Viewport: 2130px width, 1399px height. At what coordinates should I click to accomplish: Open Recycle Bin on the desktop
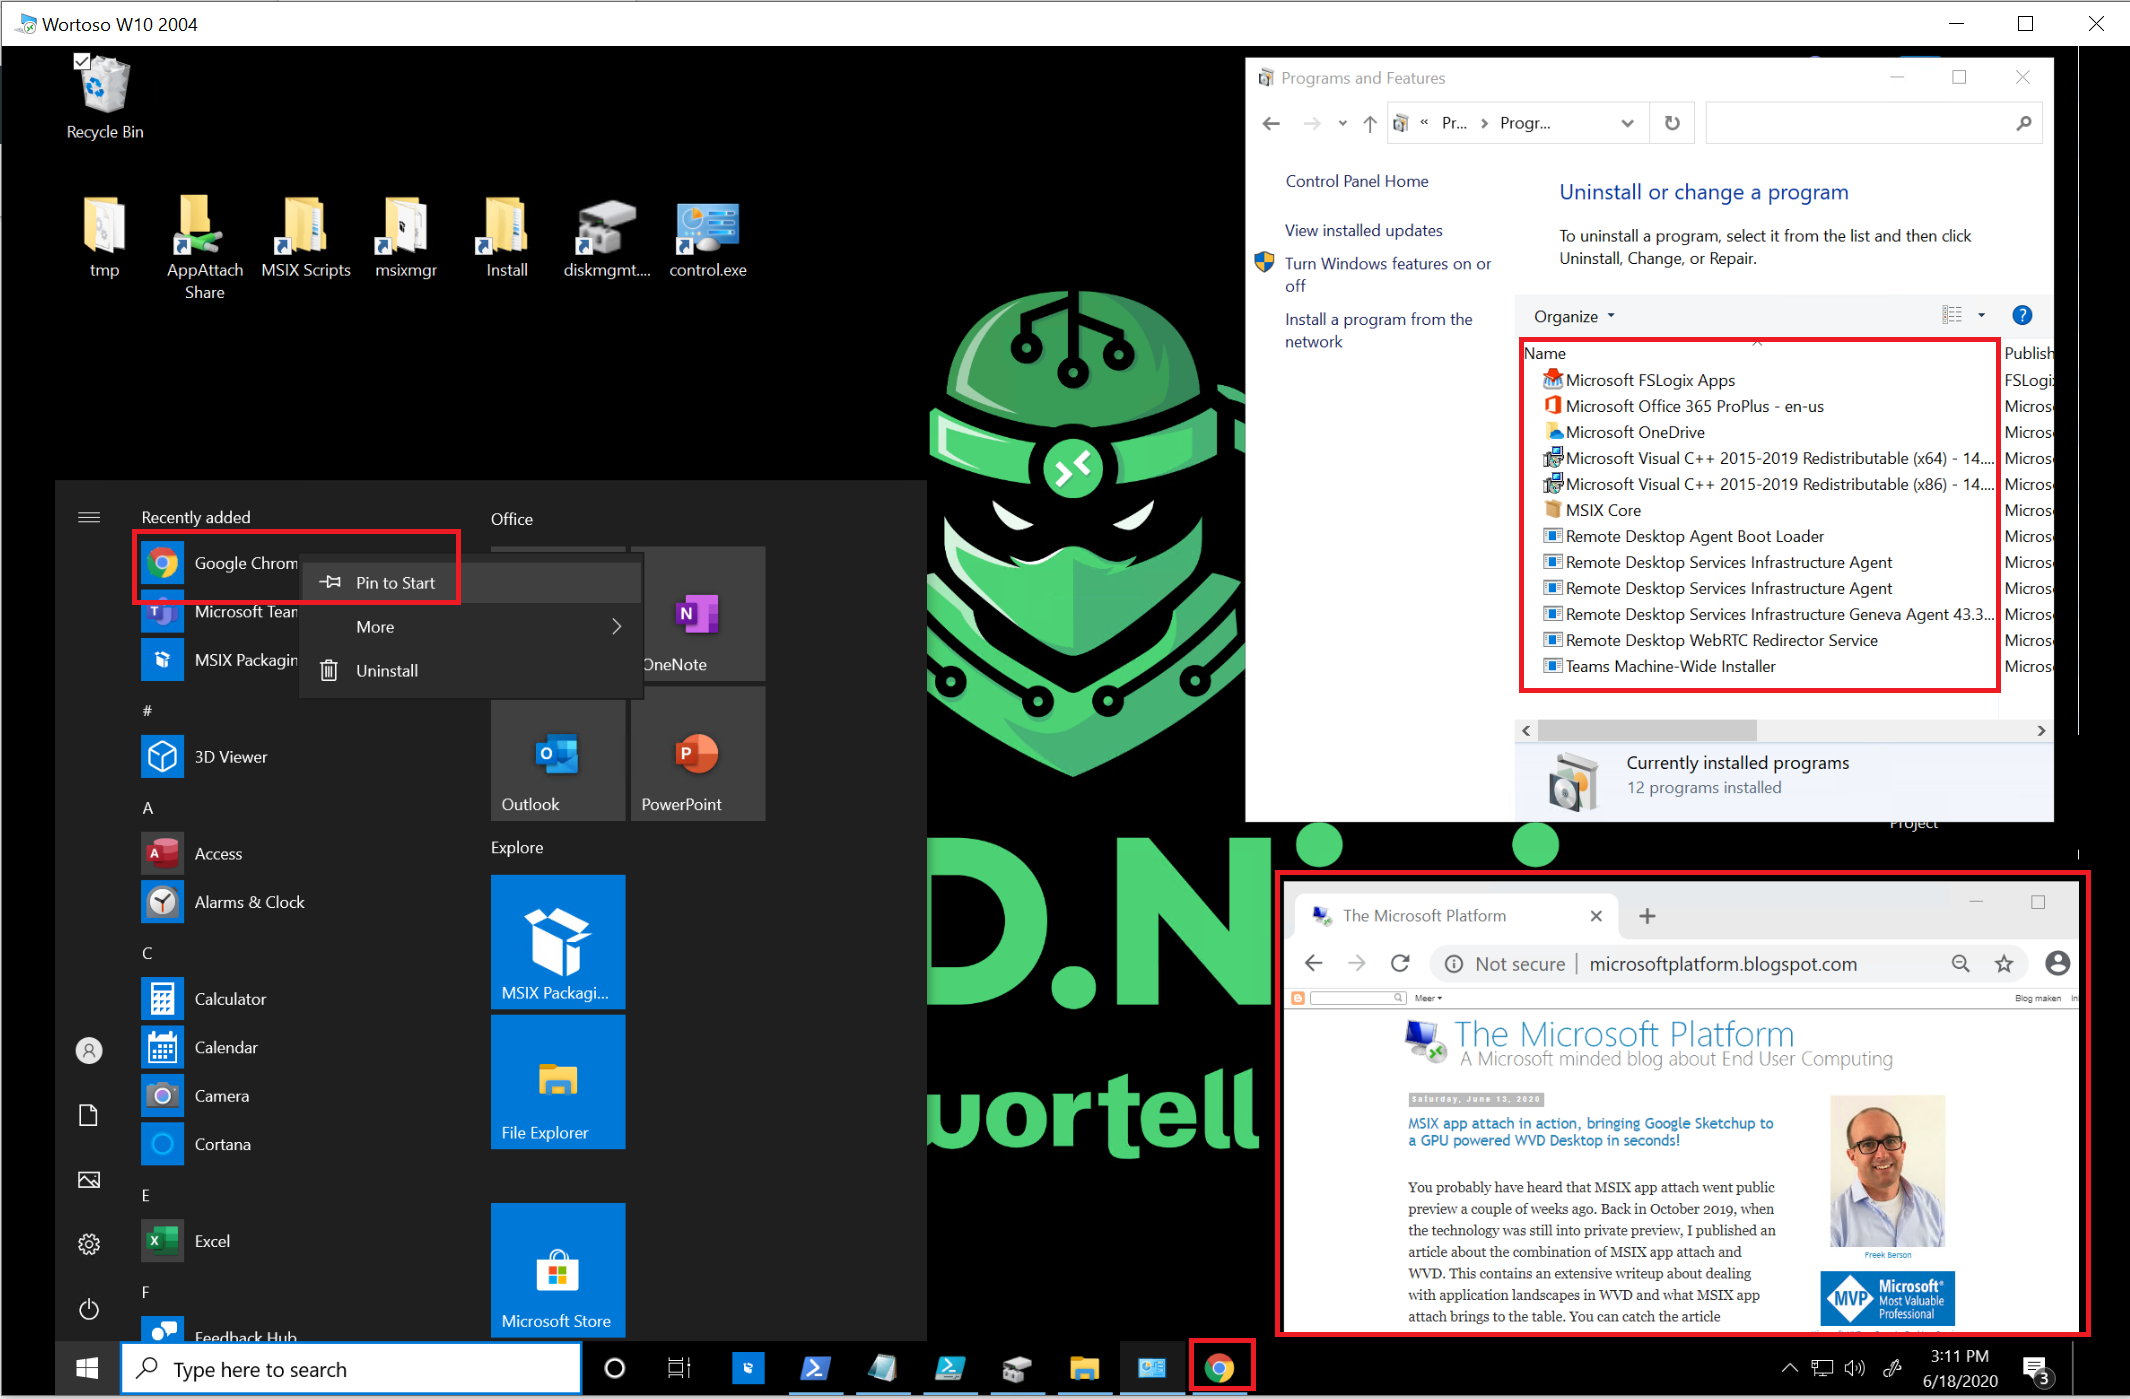click(105, 98)
